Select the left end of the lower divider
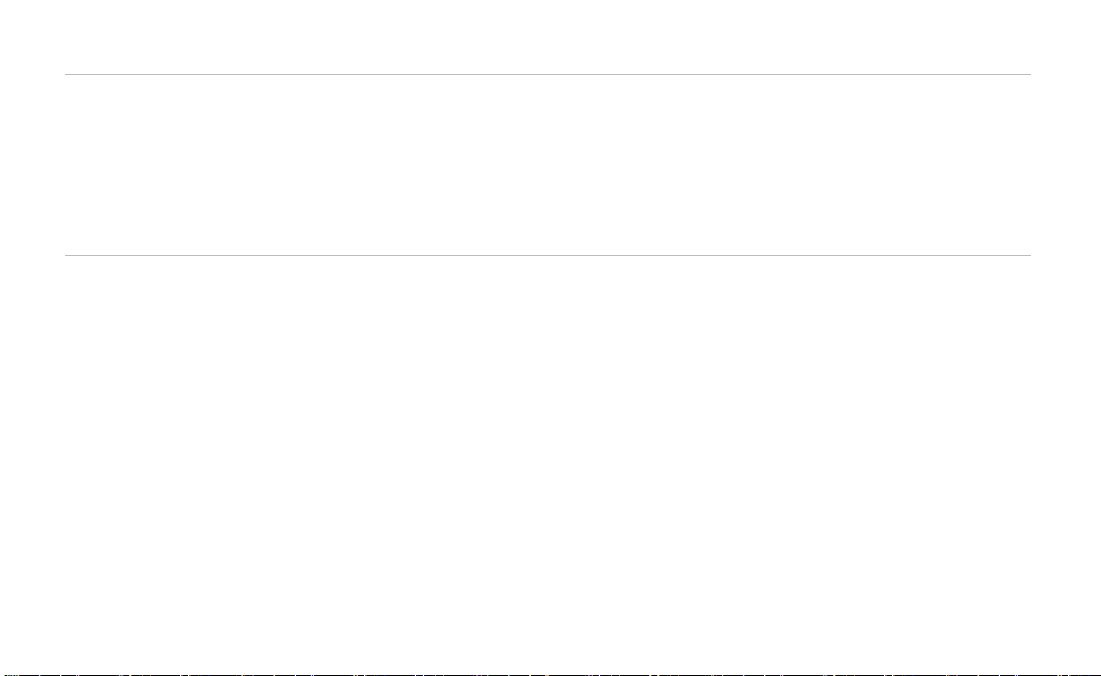Image resolution: width=1101 pixels, height=676 pixels. [67, 256]
